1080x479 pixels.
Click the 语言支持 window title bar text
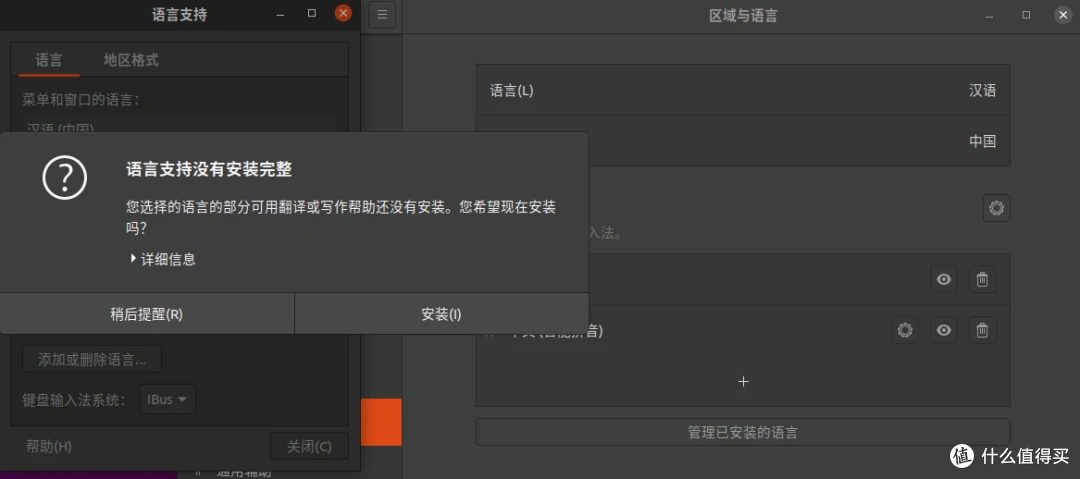179,14
